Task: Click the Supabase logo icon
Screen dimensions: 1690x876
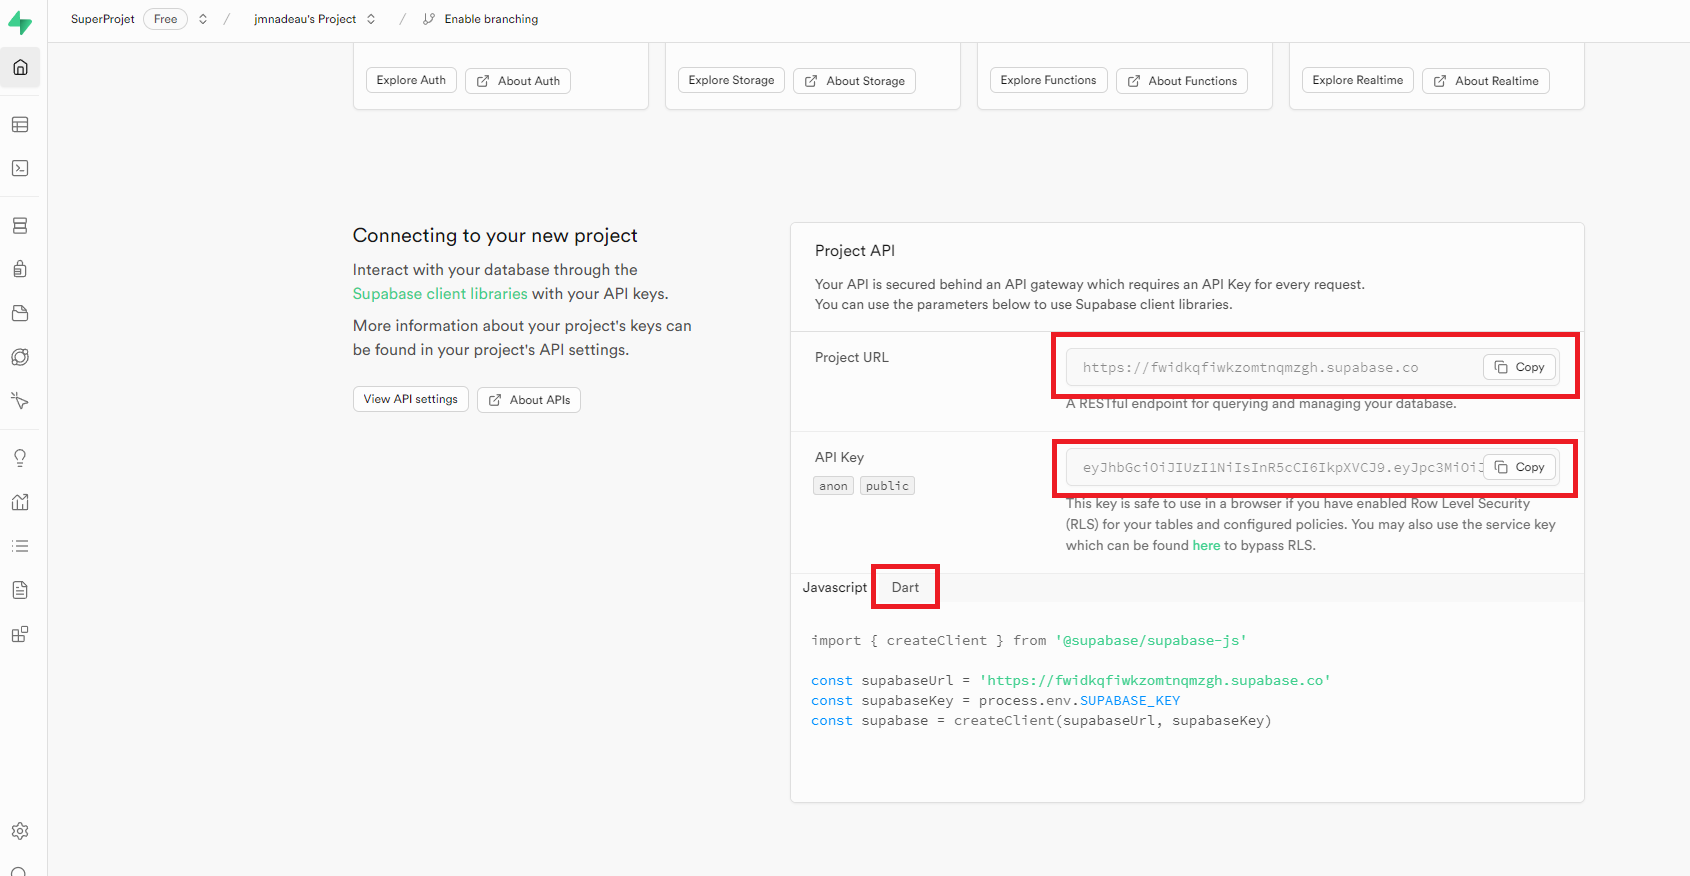Action: click(20, 21)
